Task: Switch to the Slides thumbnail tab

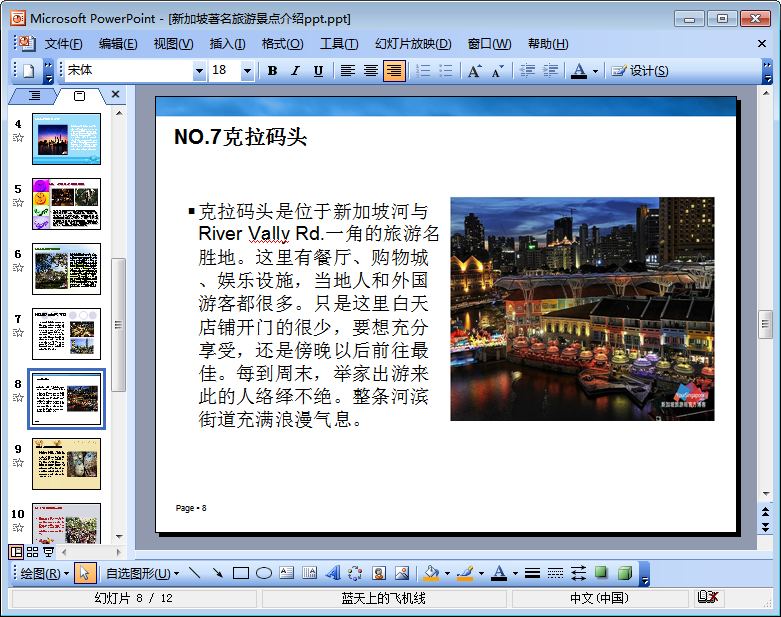Action: [x=79, y=96]
